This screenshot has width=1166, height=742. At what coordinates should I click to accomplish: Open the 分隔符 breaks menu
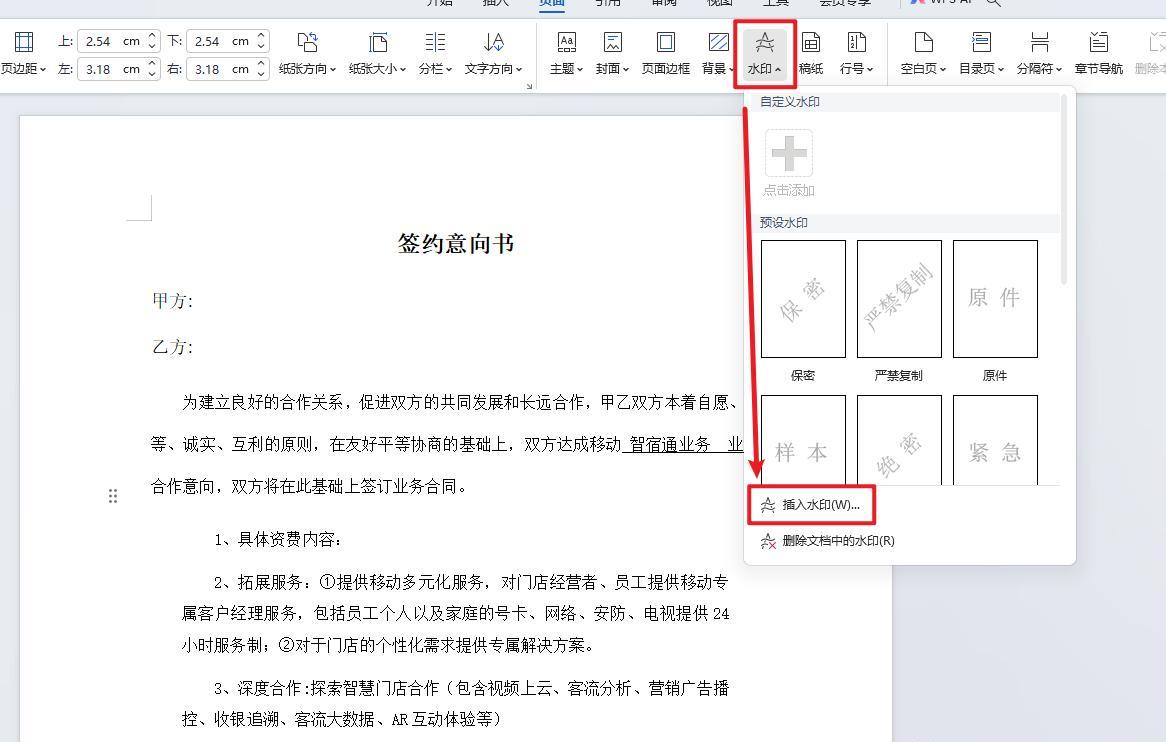pos(1039,52)
